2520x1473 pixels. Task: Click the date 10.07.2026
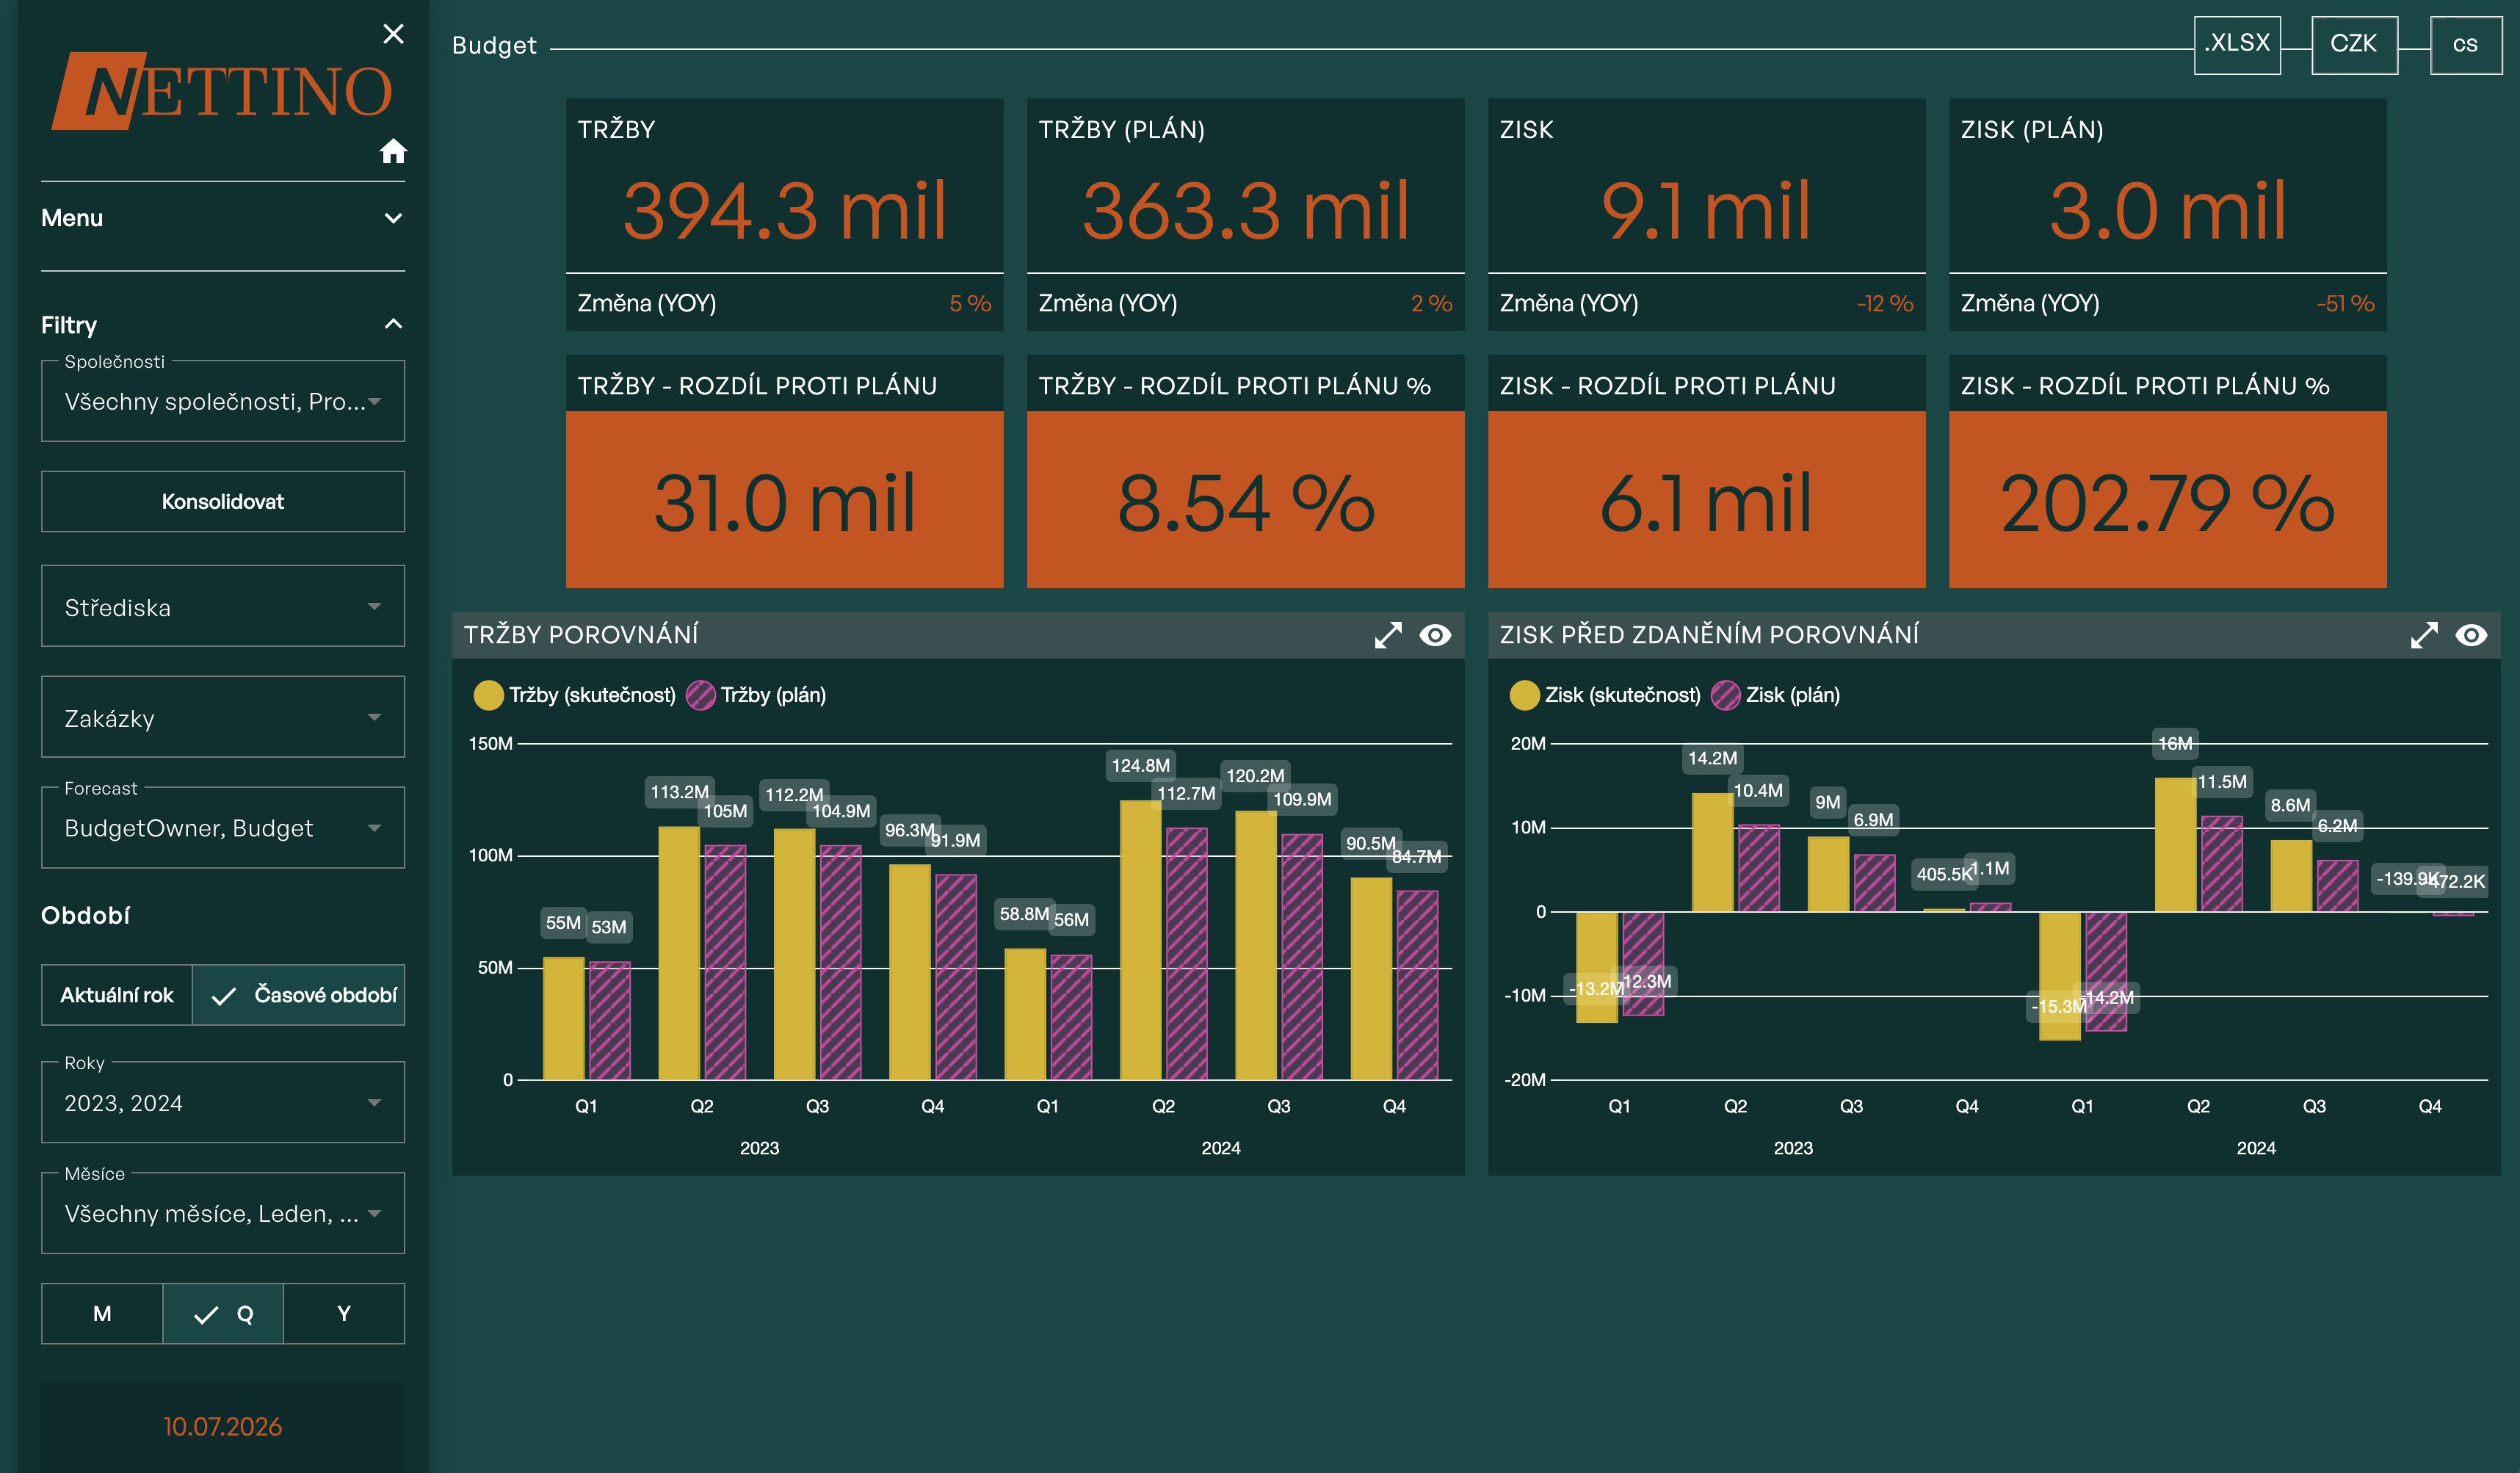[x=223, y=1427]
